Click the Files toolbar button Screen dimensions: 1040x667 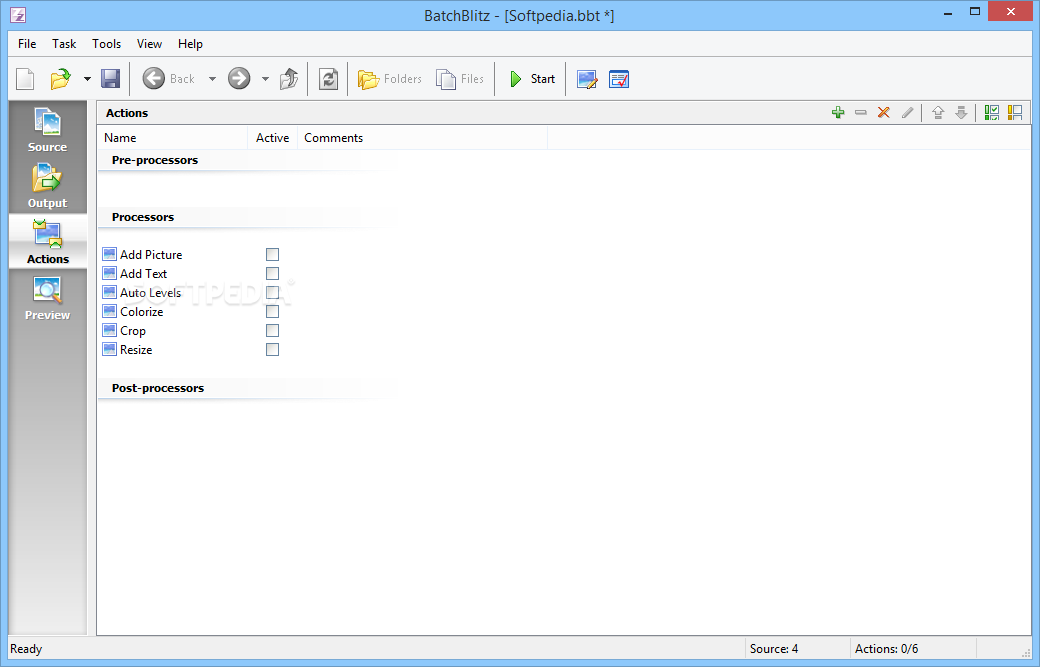[x=460, y=79]
